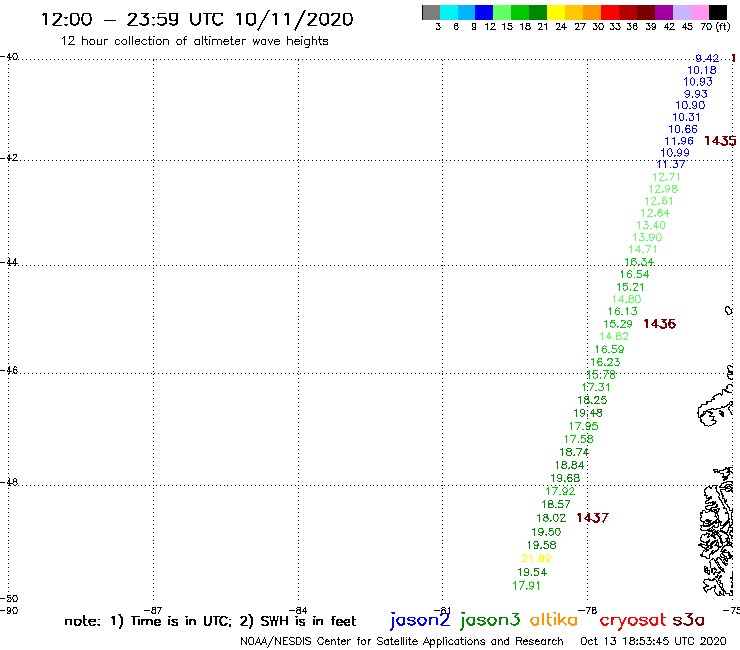Click the 'Time is in UTC; SWH is in feet' note
This screenshot has width=740, height=650.
coord(210,621)
